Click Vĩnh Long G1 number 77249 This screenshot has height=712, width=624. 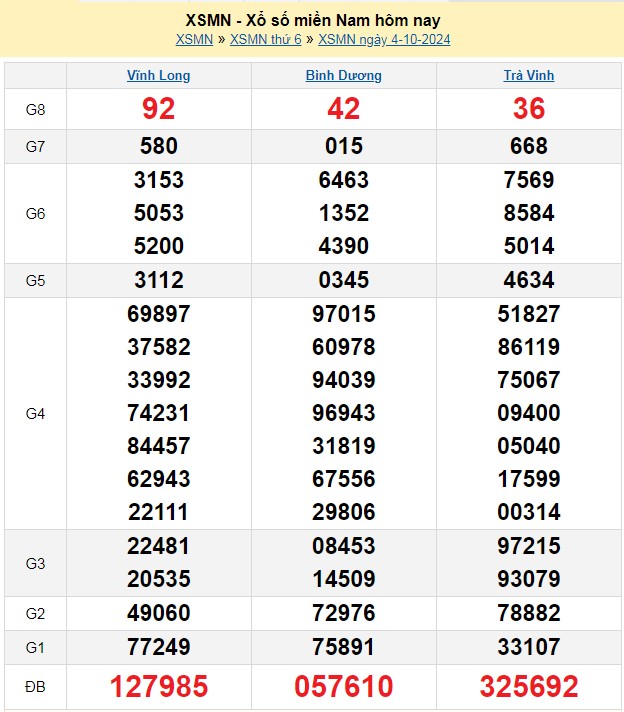point(158,647)
